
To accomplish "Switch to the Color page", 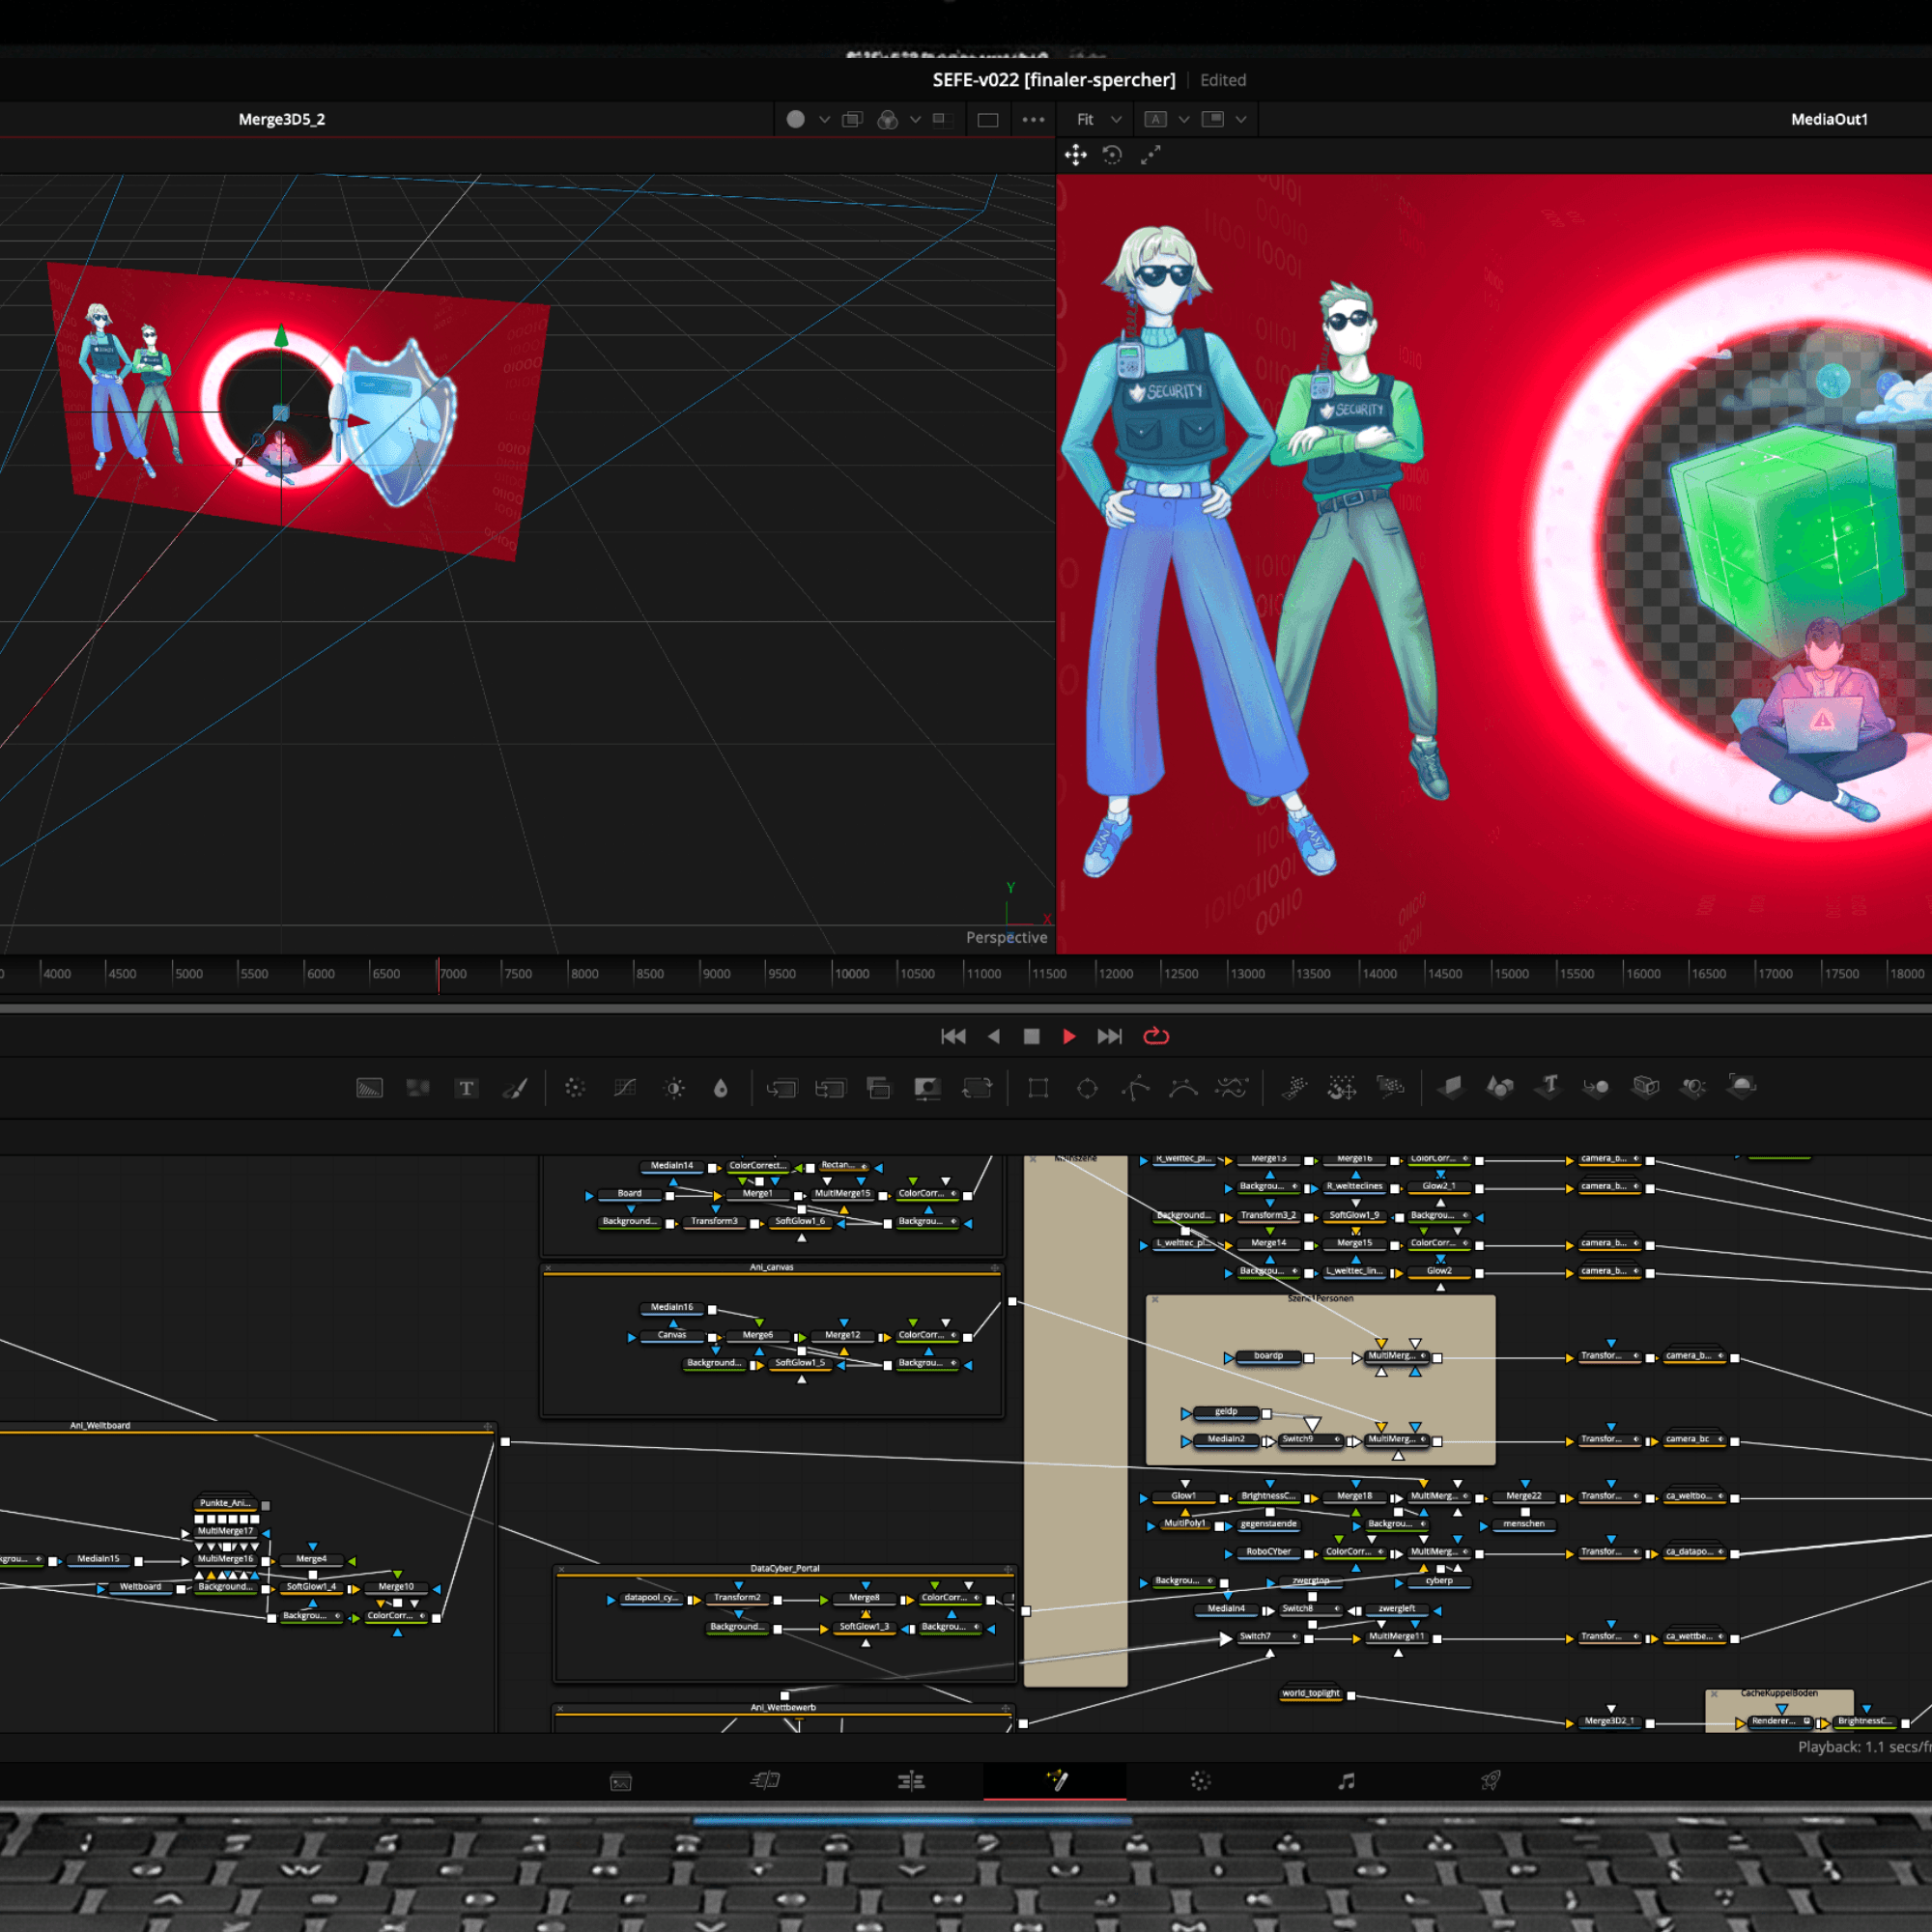I will click(x=1199, y=1781).
